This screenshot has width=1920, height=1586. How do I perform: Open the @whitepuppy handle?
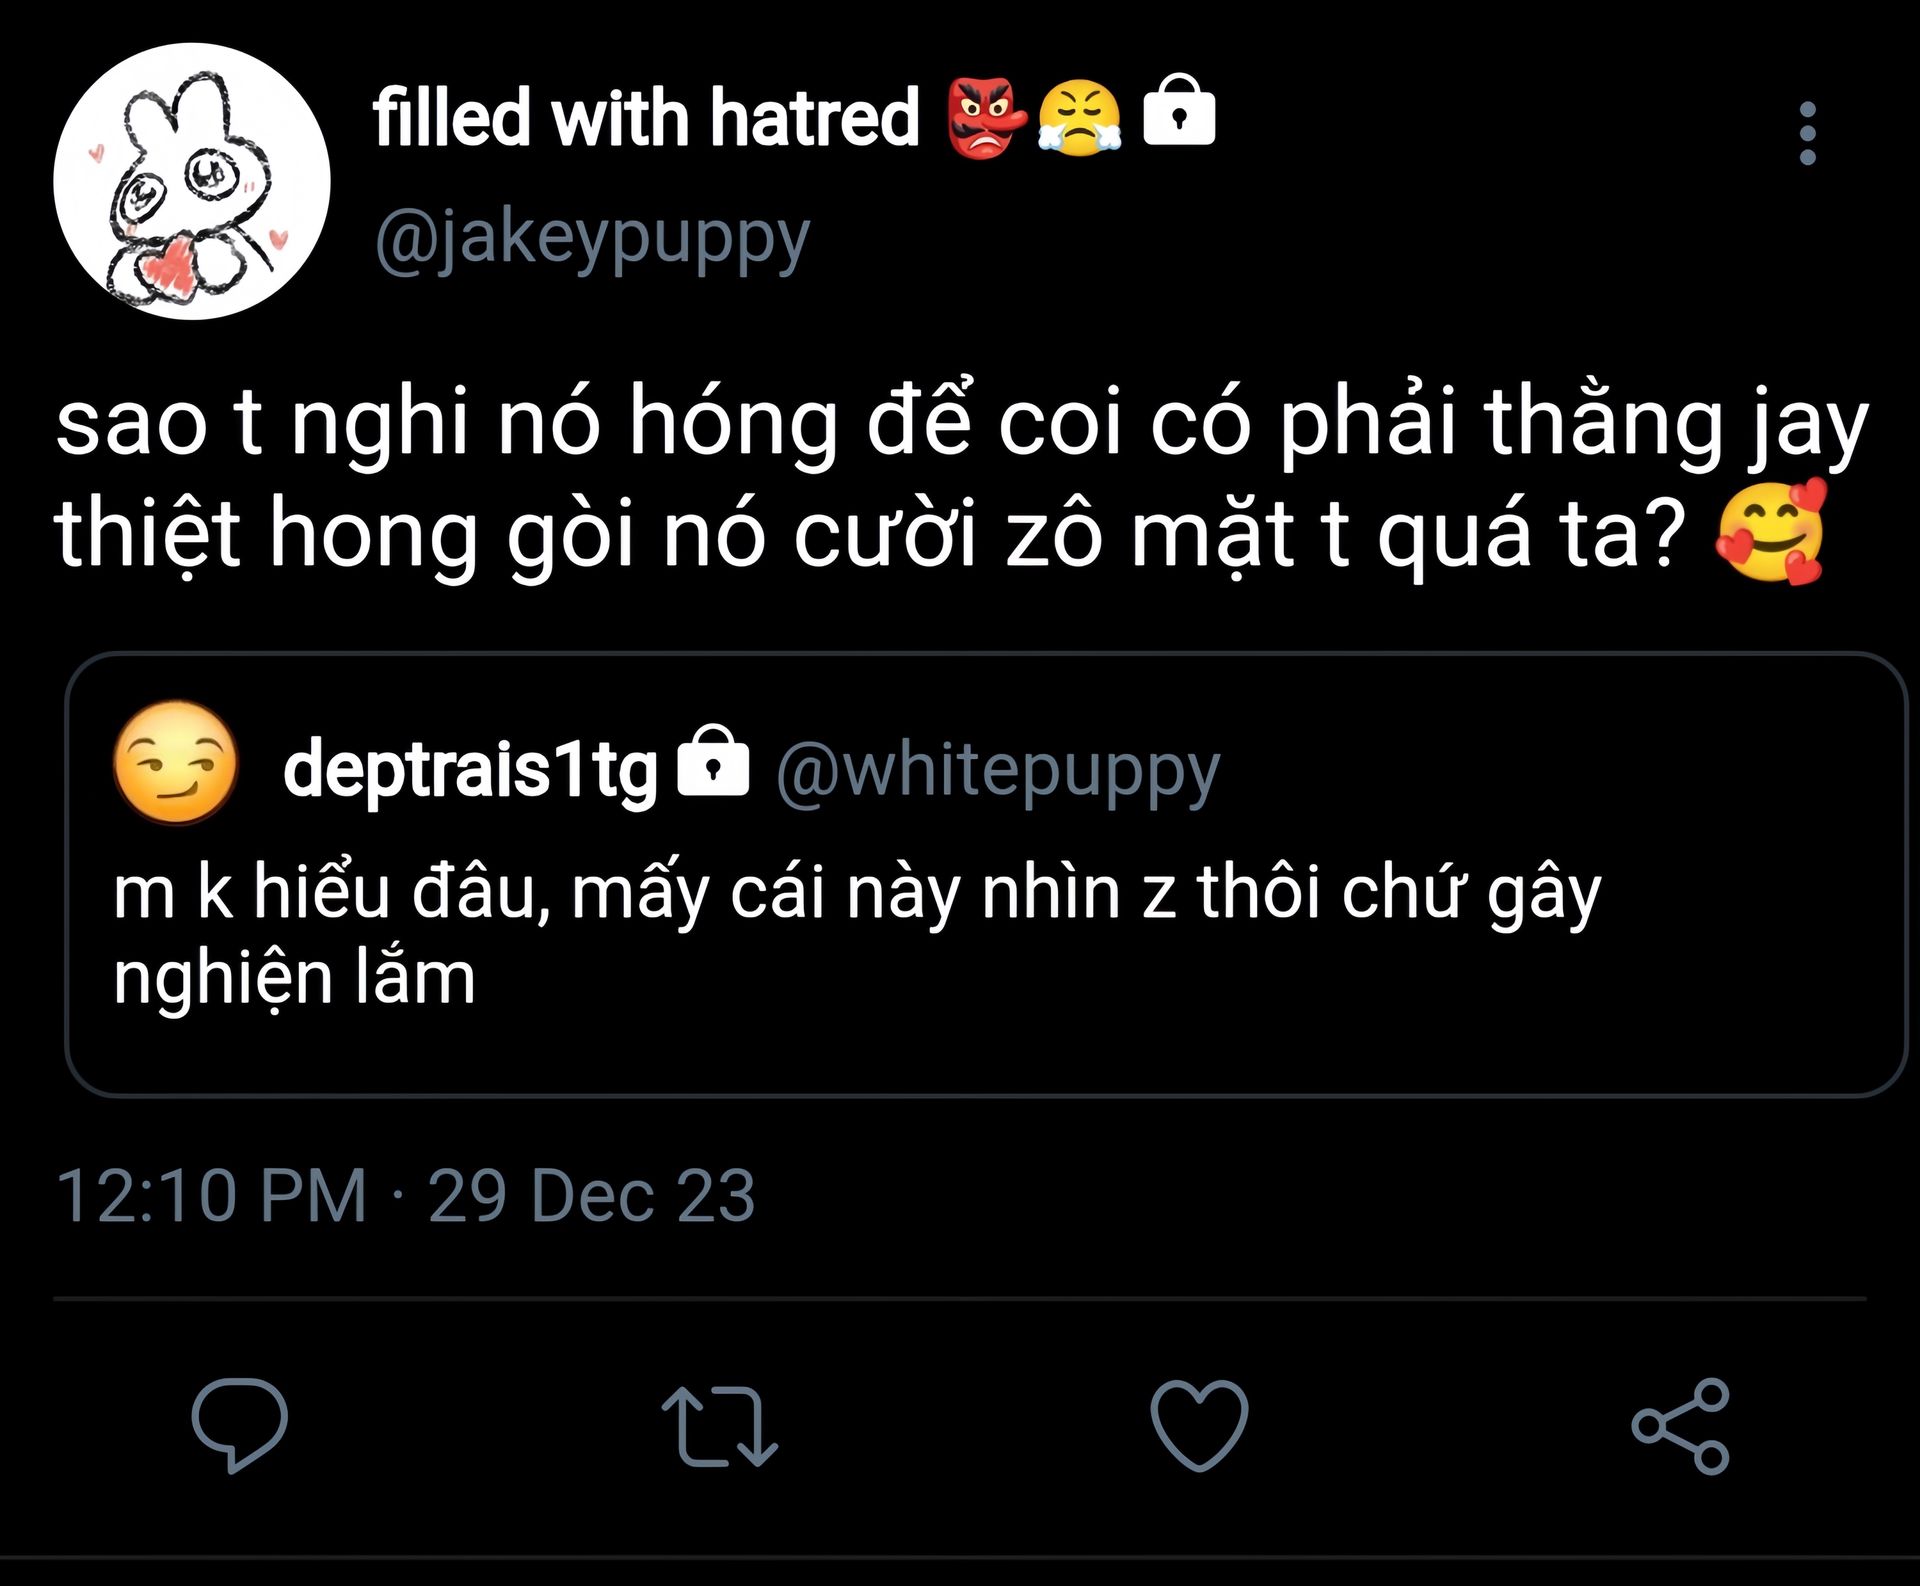tap(998, 771)
